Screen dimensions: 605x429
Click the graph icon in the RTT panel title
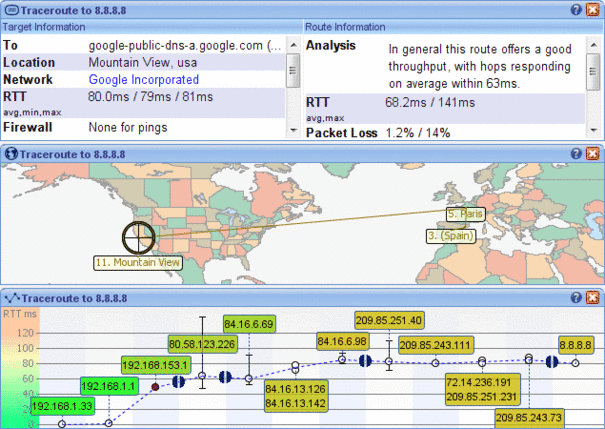12,298
